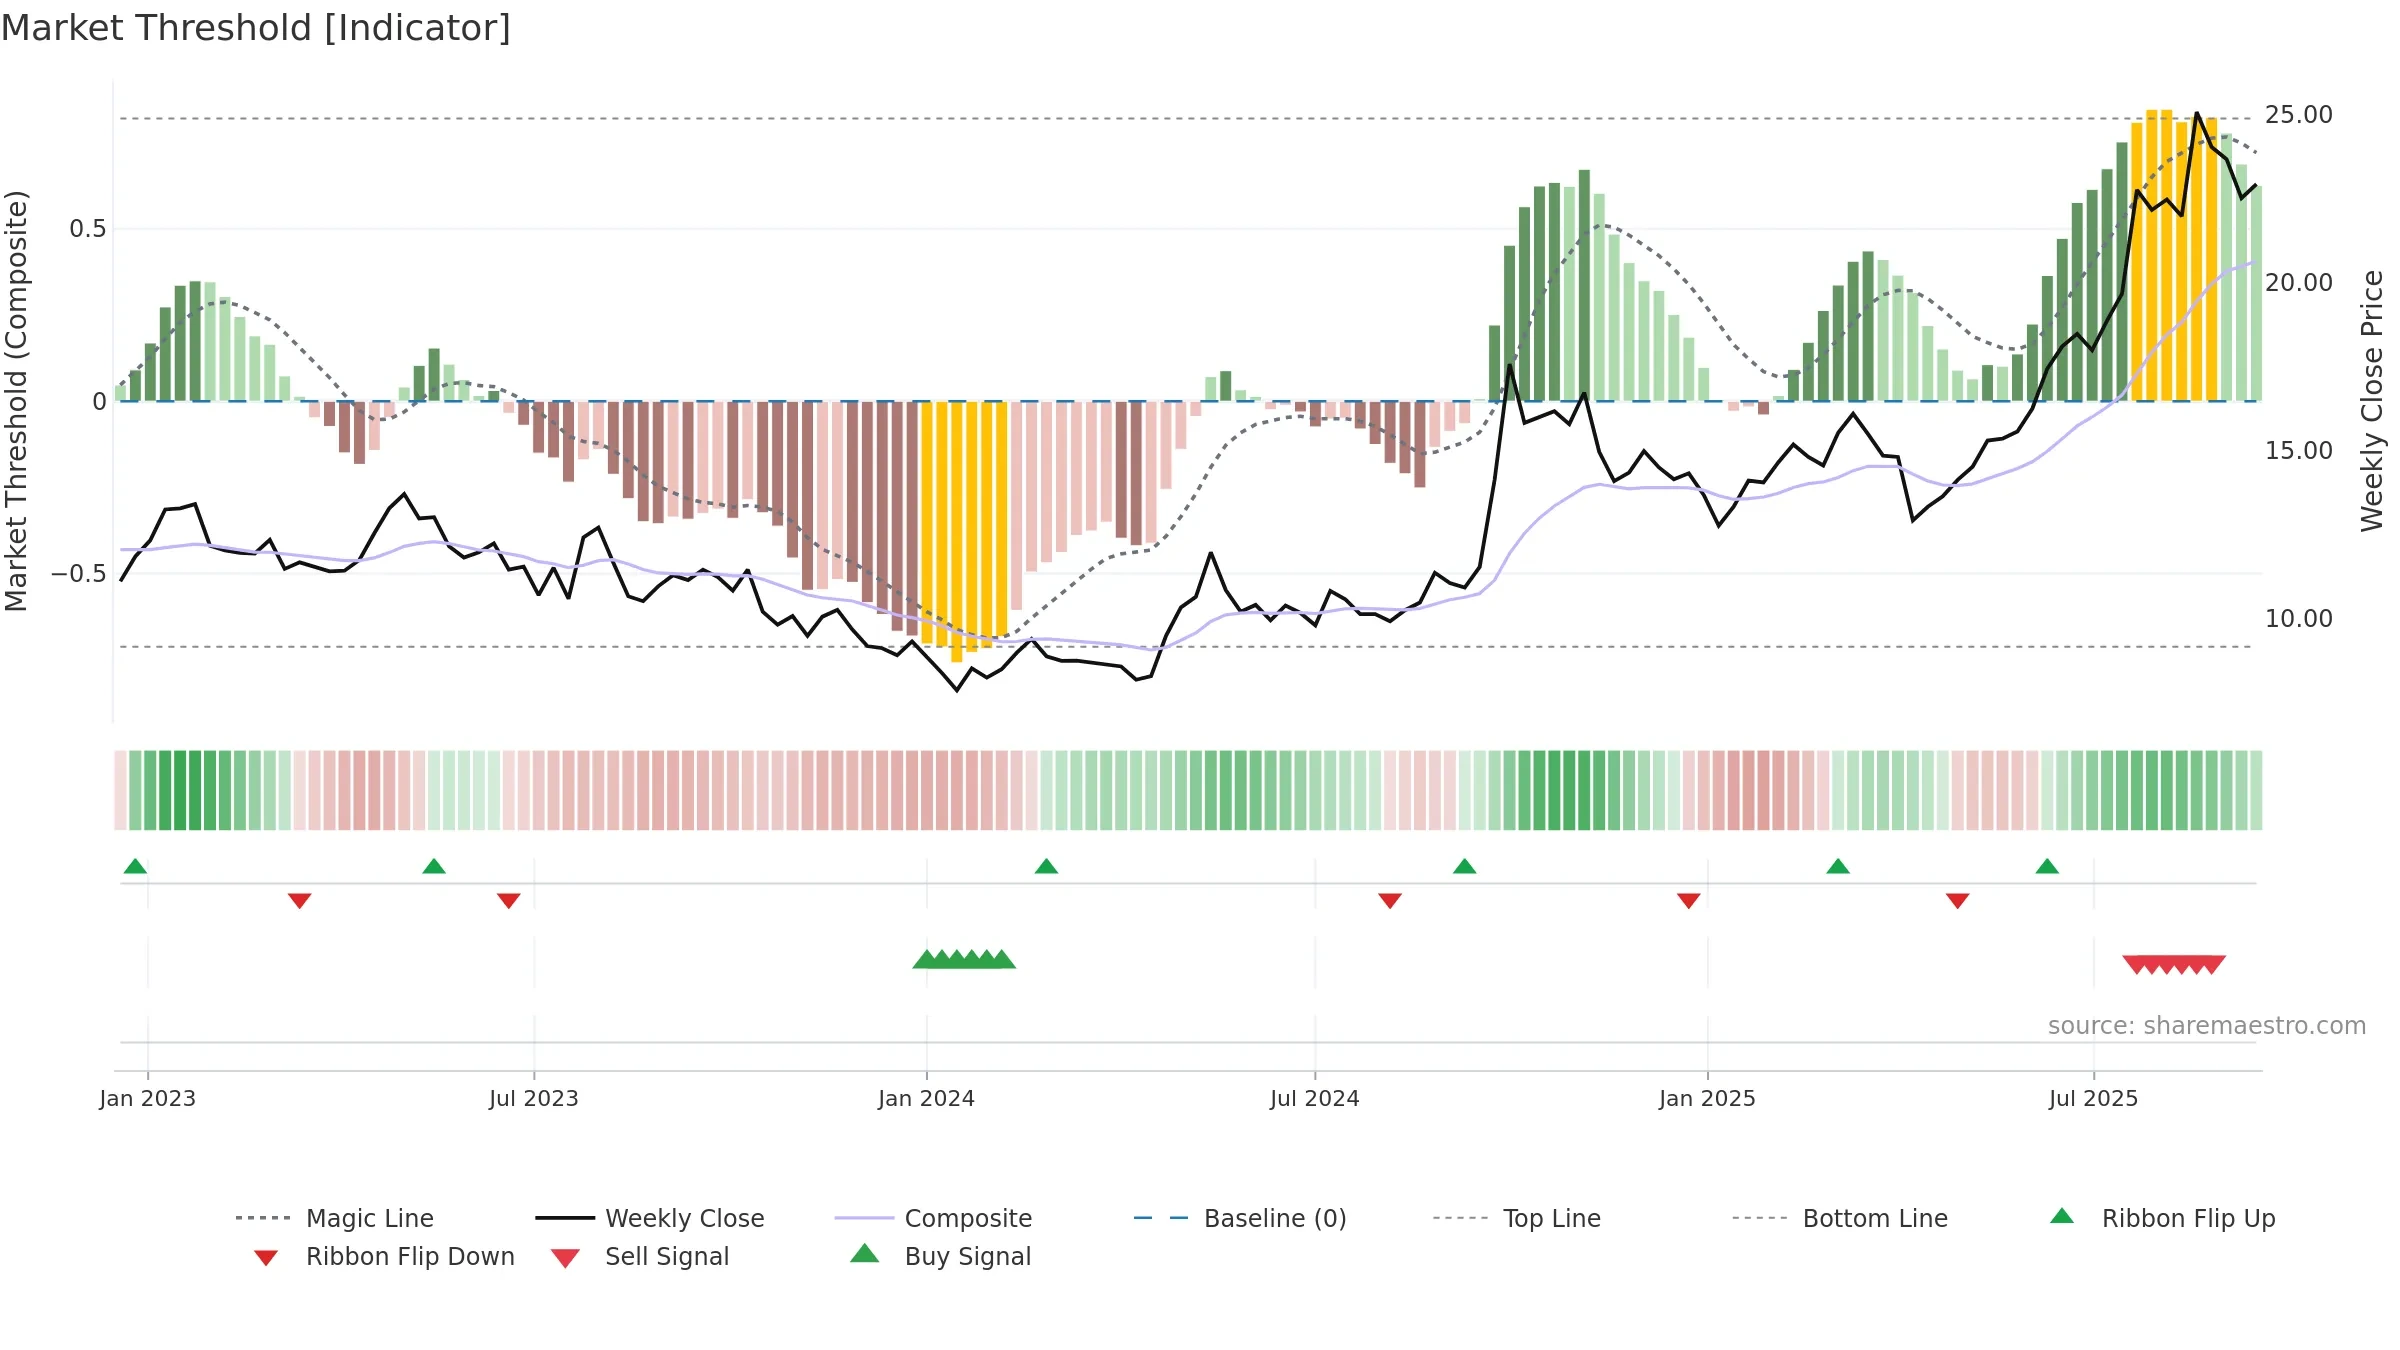Click the Jul 2025 axis label

(2093, 1098)
